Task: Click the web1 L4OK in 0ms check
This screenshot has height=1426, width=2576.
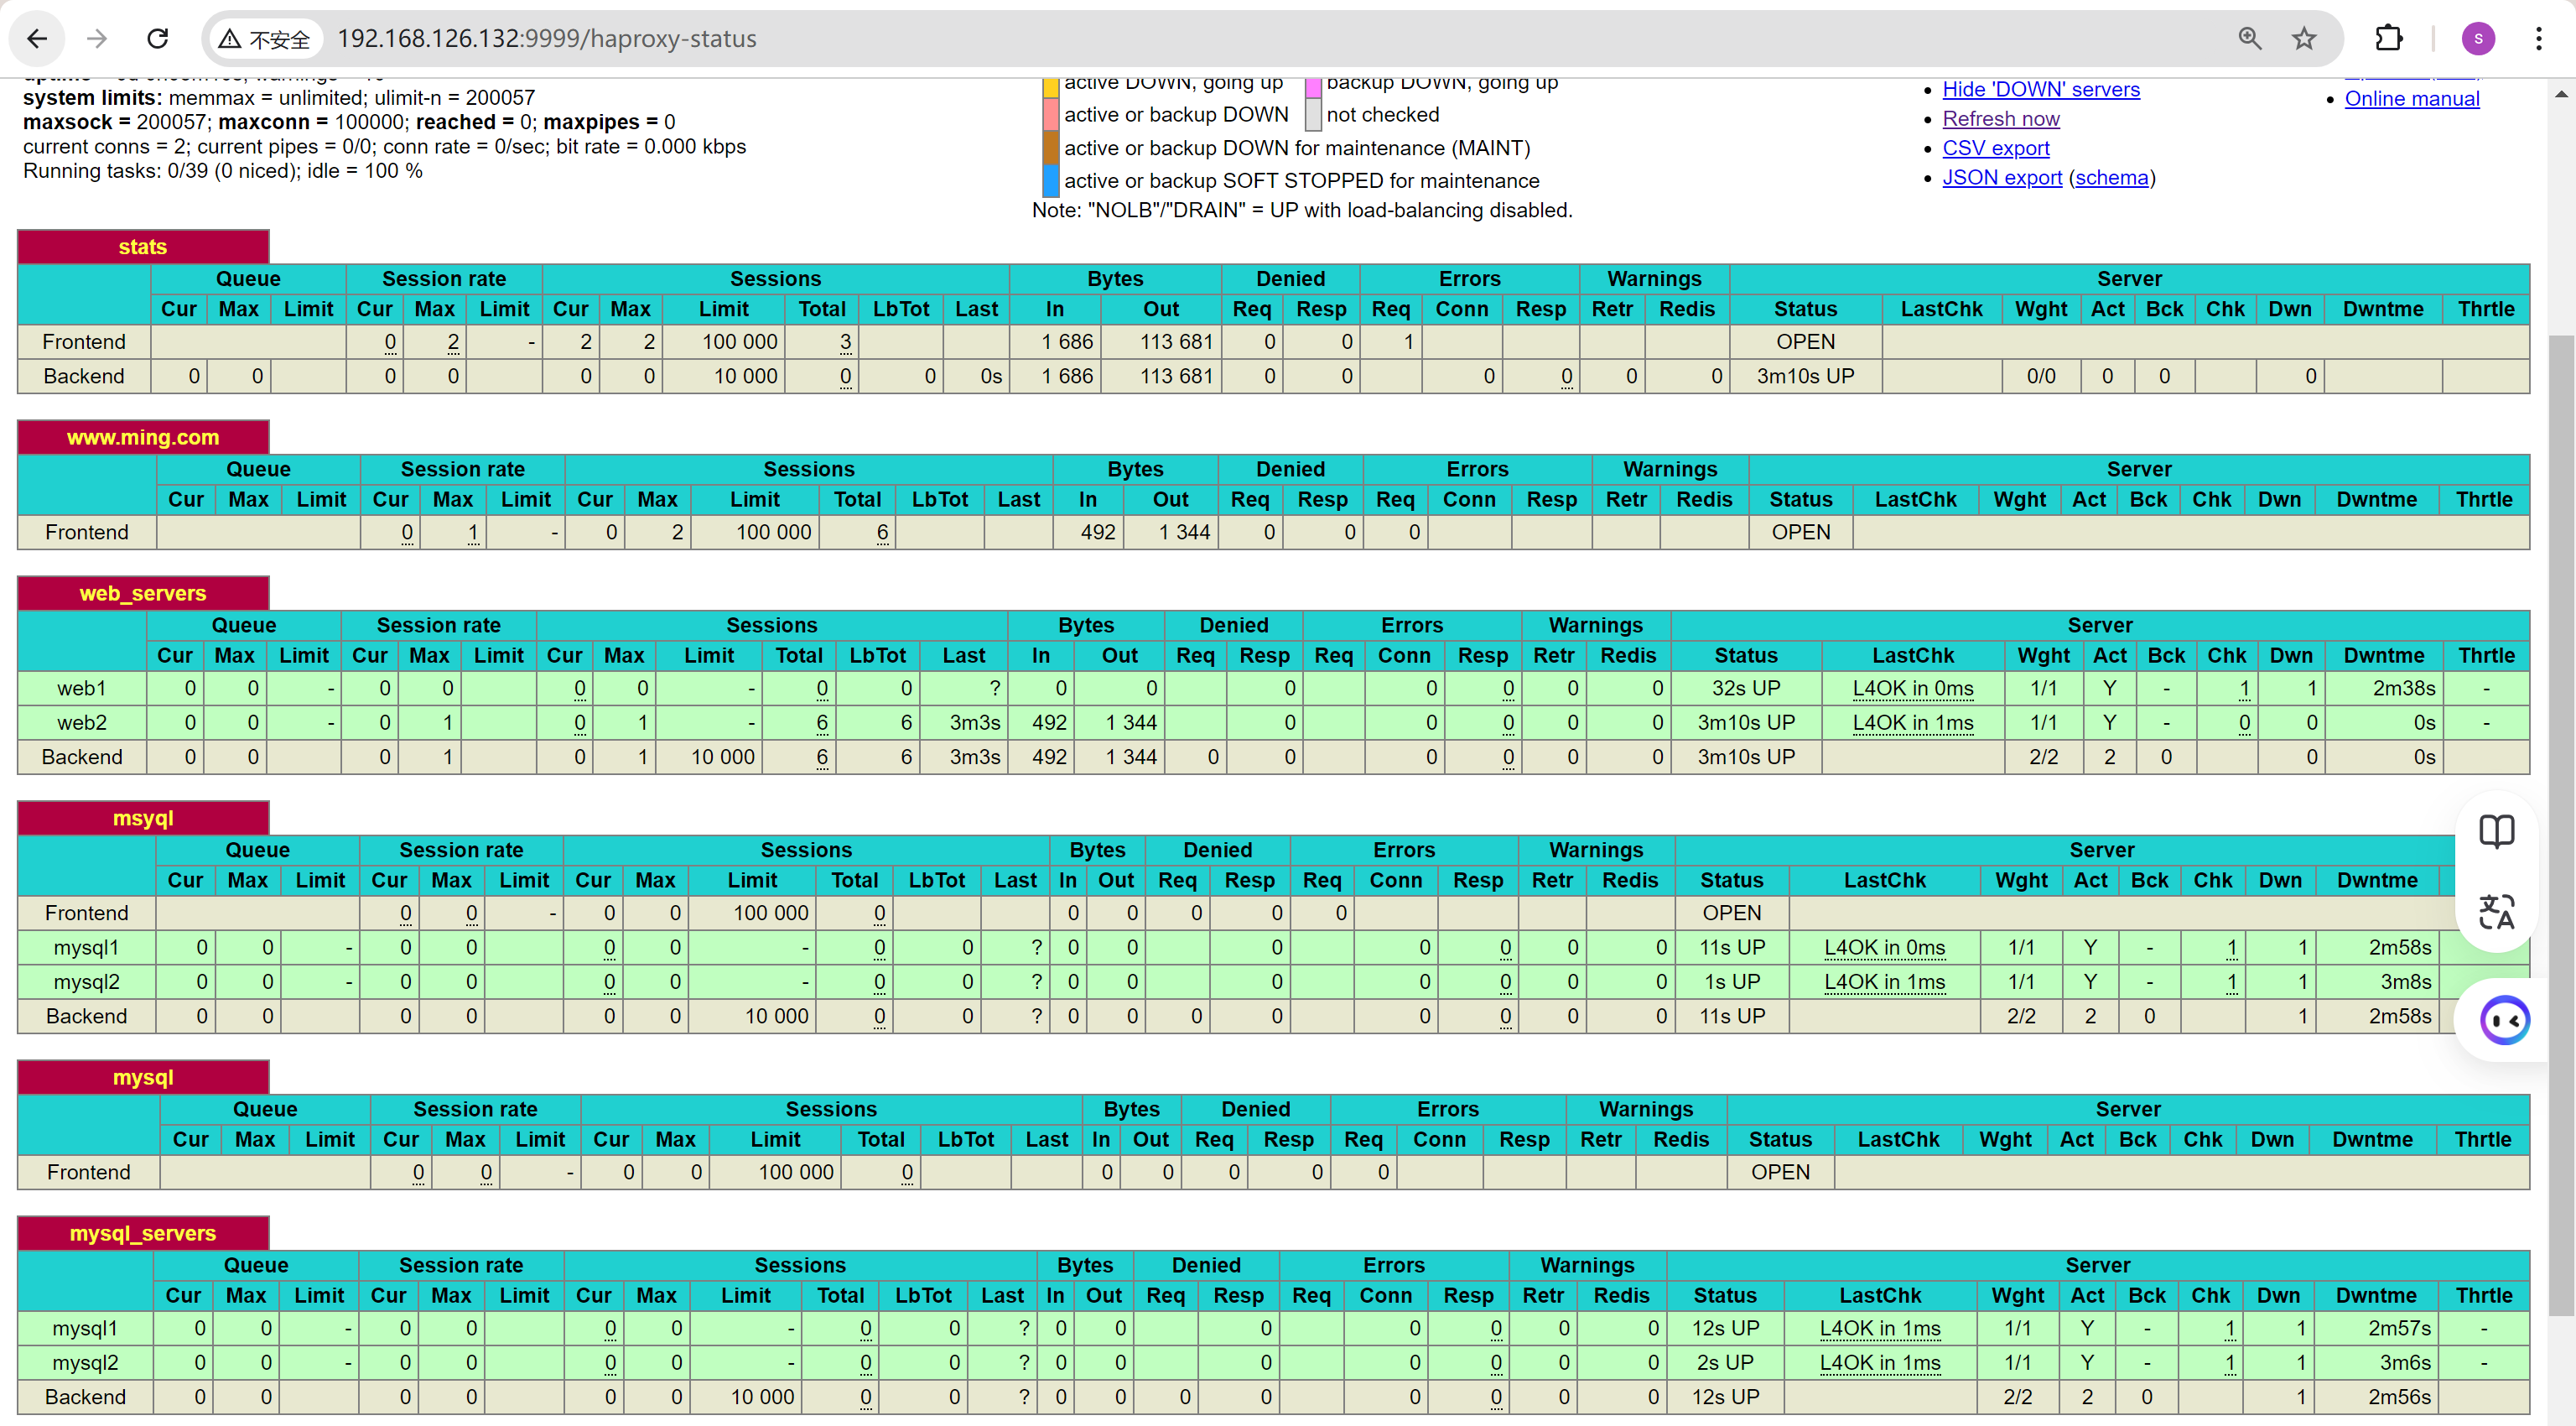Action: pyautogui.click(x=1912, y=688)
